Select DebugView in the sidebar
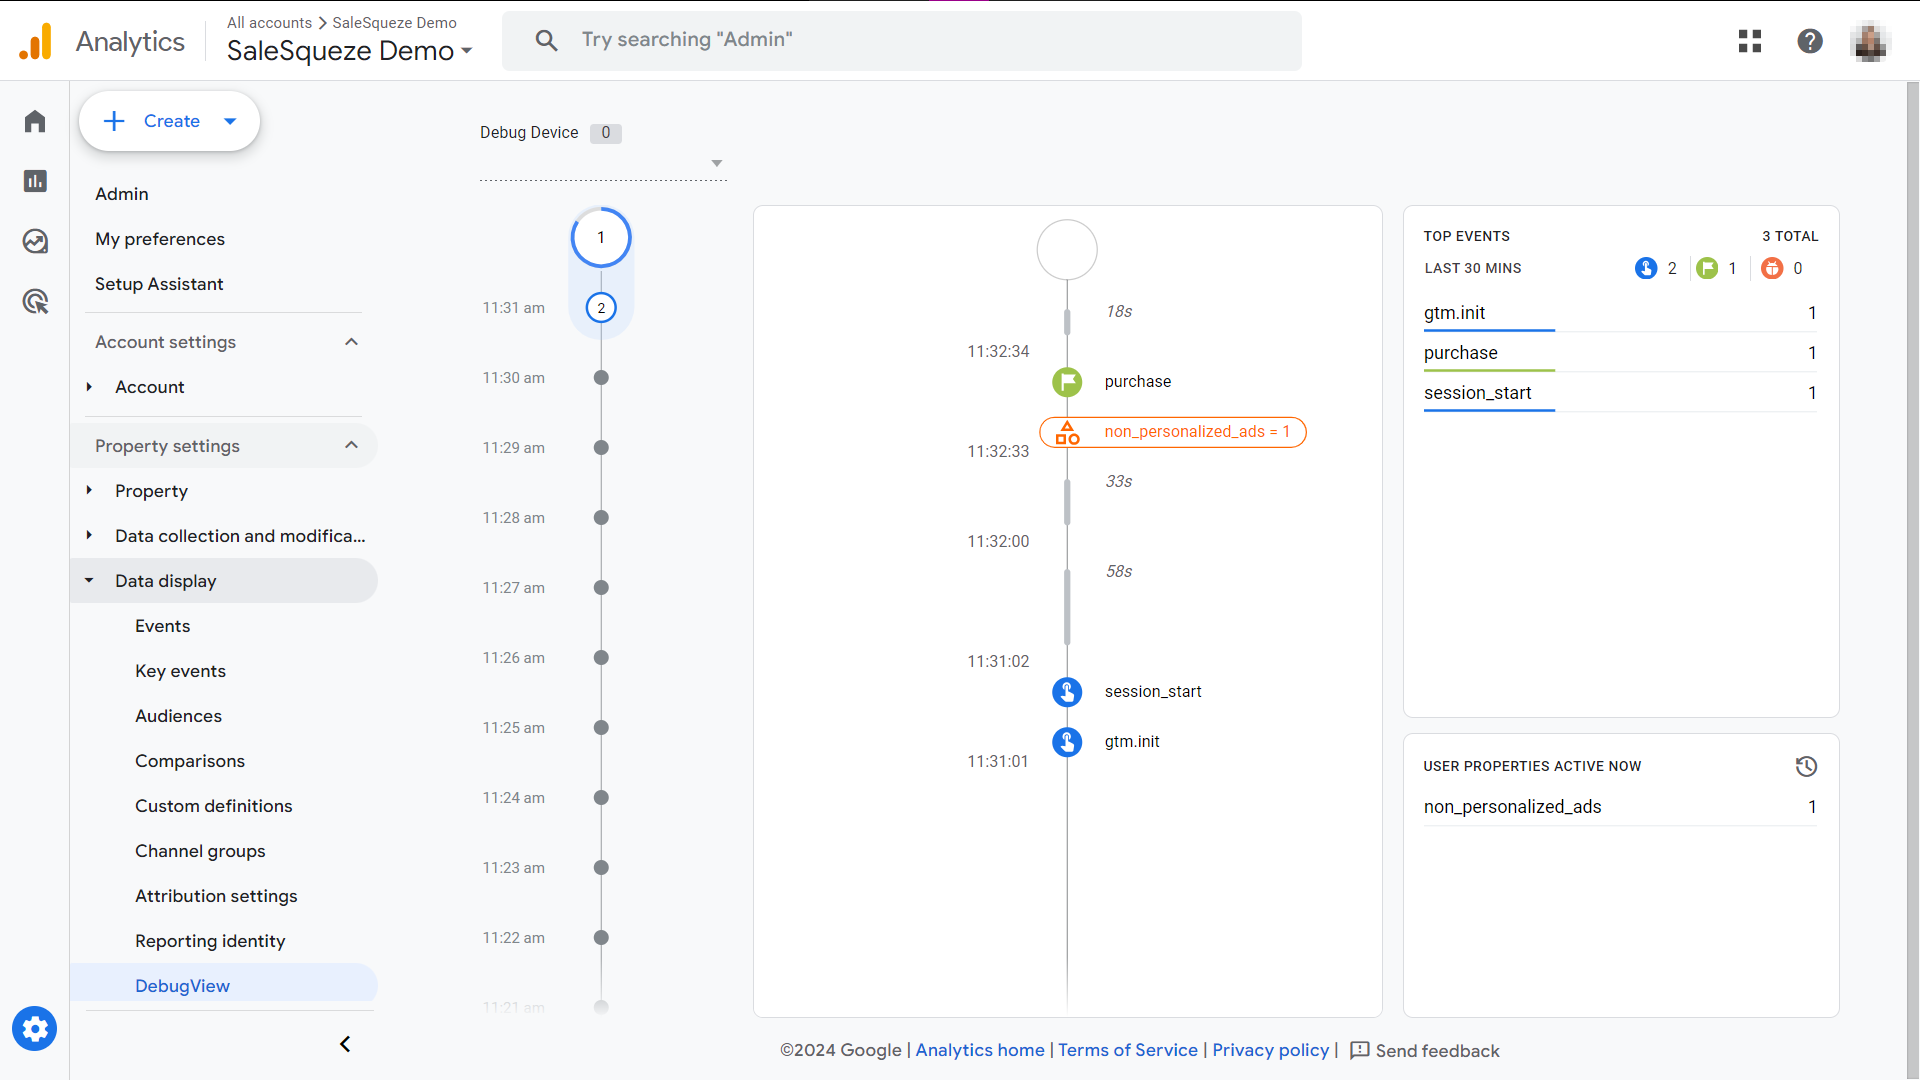1920x1080 pixels. pyautogui.click(x=224, y=985)
